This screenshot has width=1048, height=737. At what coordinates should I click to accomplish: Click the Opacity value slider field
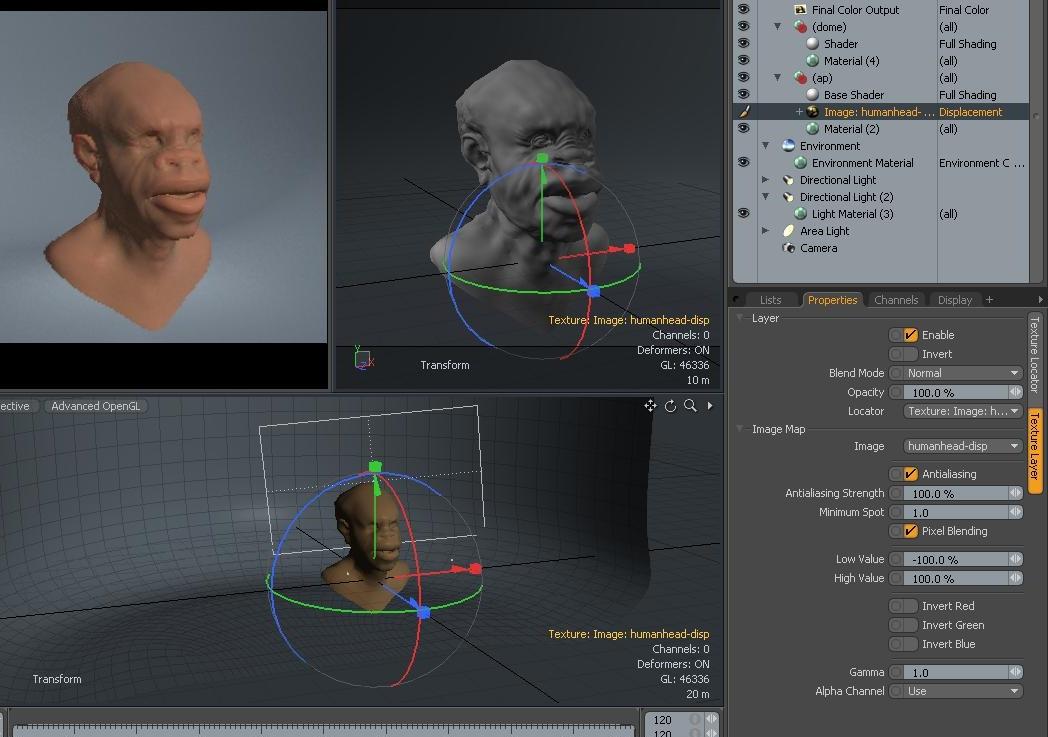point(956,392)
